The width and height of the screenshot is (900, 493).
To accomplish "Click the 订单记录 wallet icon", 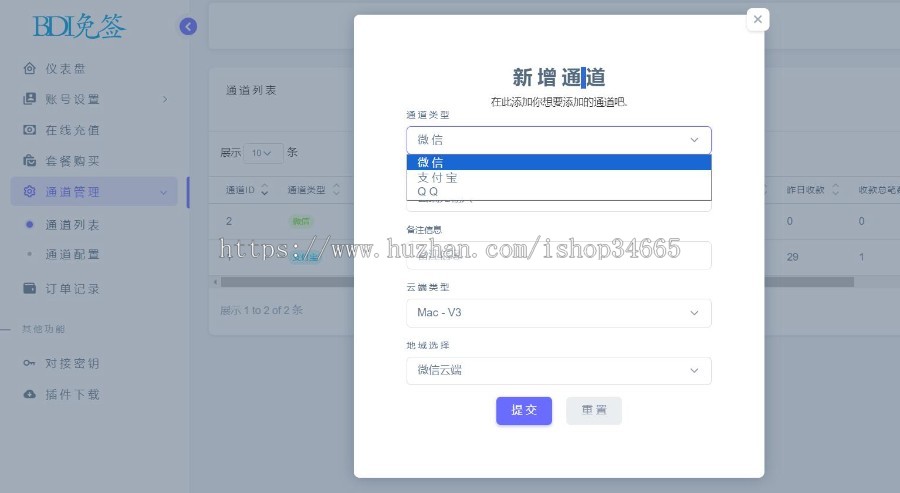I will (29, 288).
